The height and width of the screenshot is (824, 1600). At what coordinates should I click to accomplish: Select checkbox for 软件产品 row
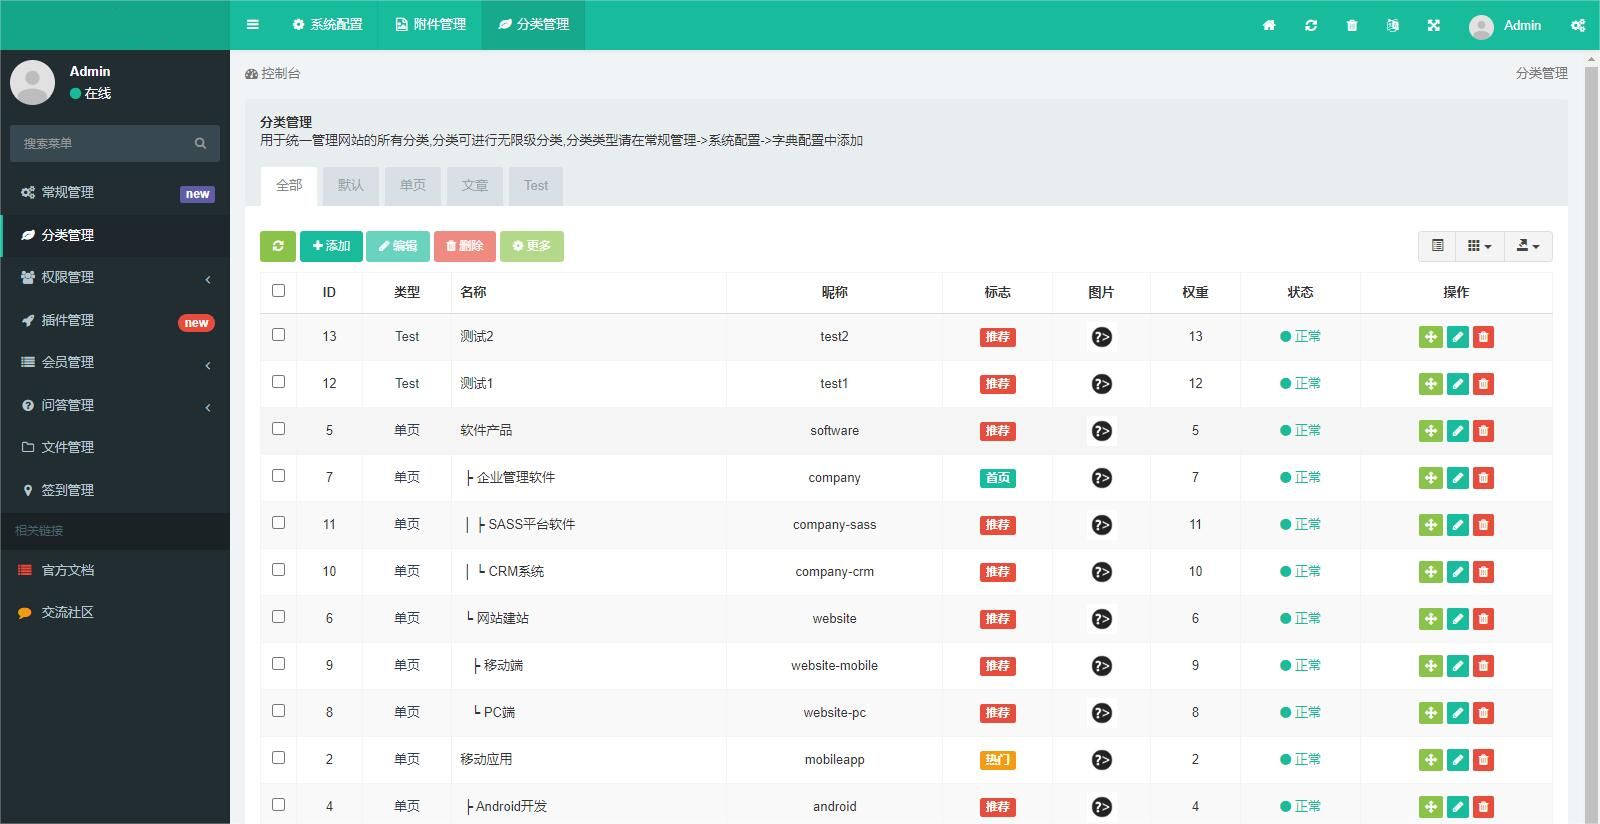[278, 429]
